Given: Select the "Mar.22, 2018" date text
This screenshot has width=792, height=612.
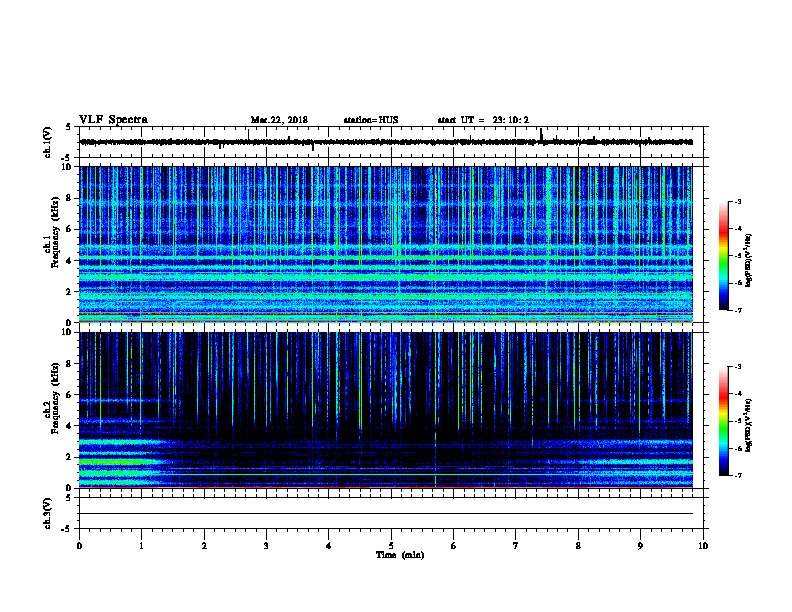Looking at the screenshot, I should point(279,120).
